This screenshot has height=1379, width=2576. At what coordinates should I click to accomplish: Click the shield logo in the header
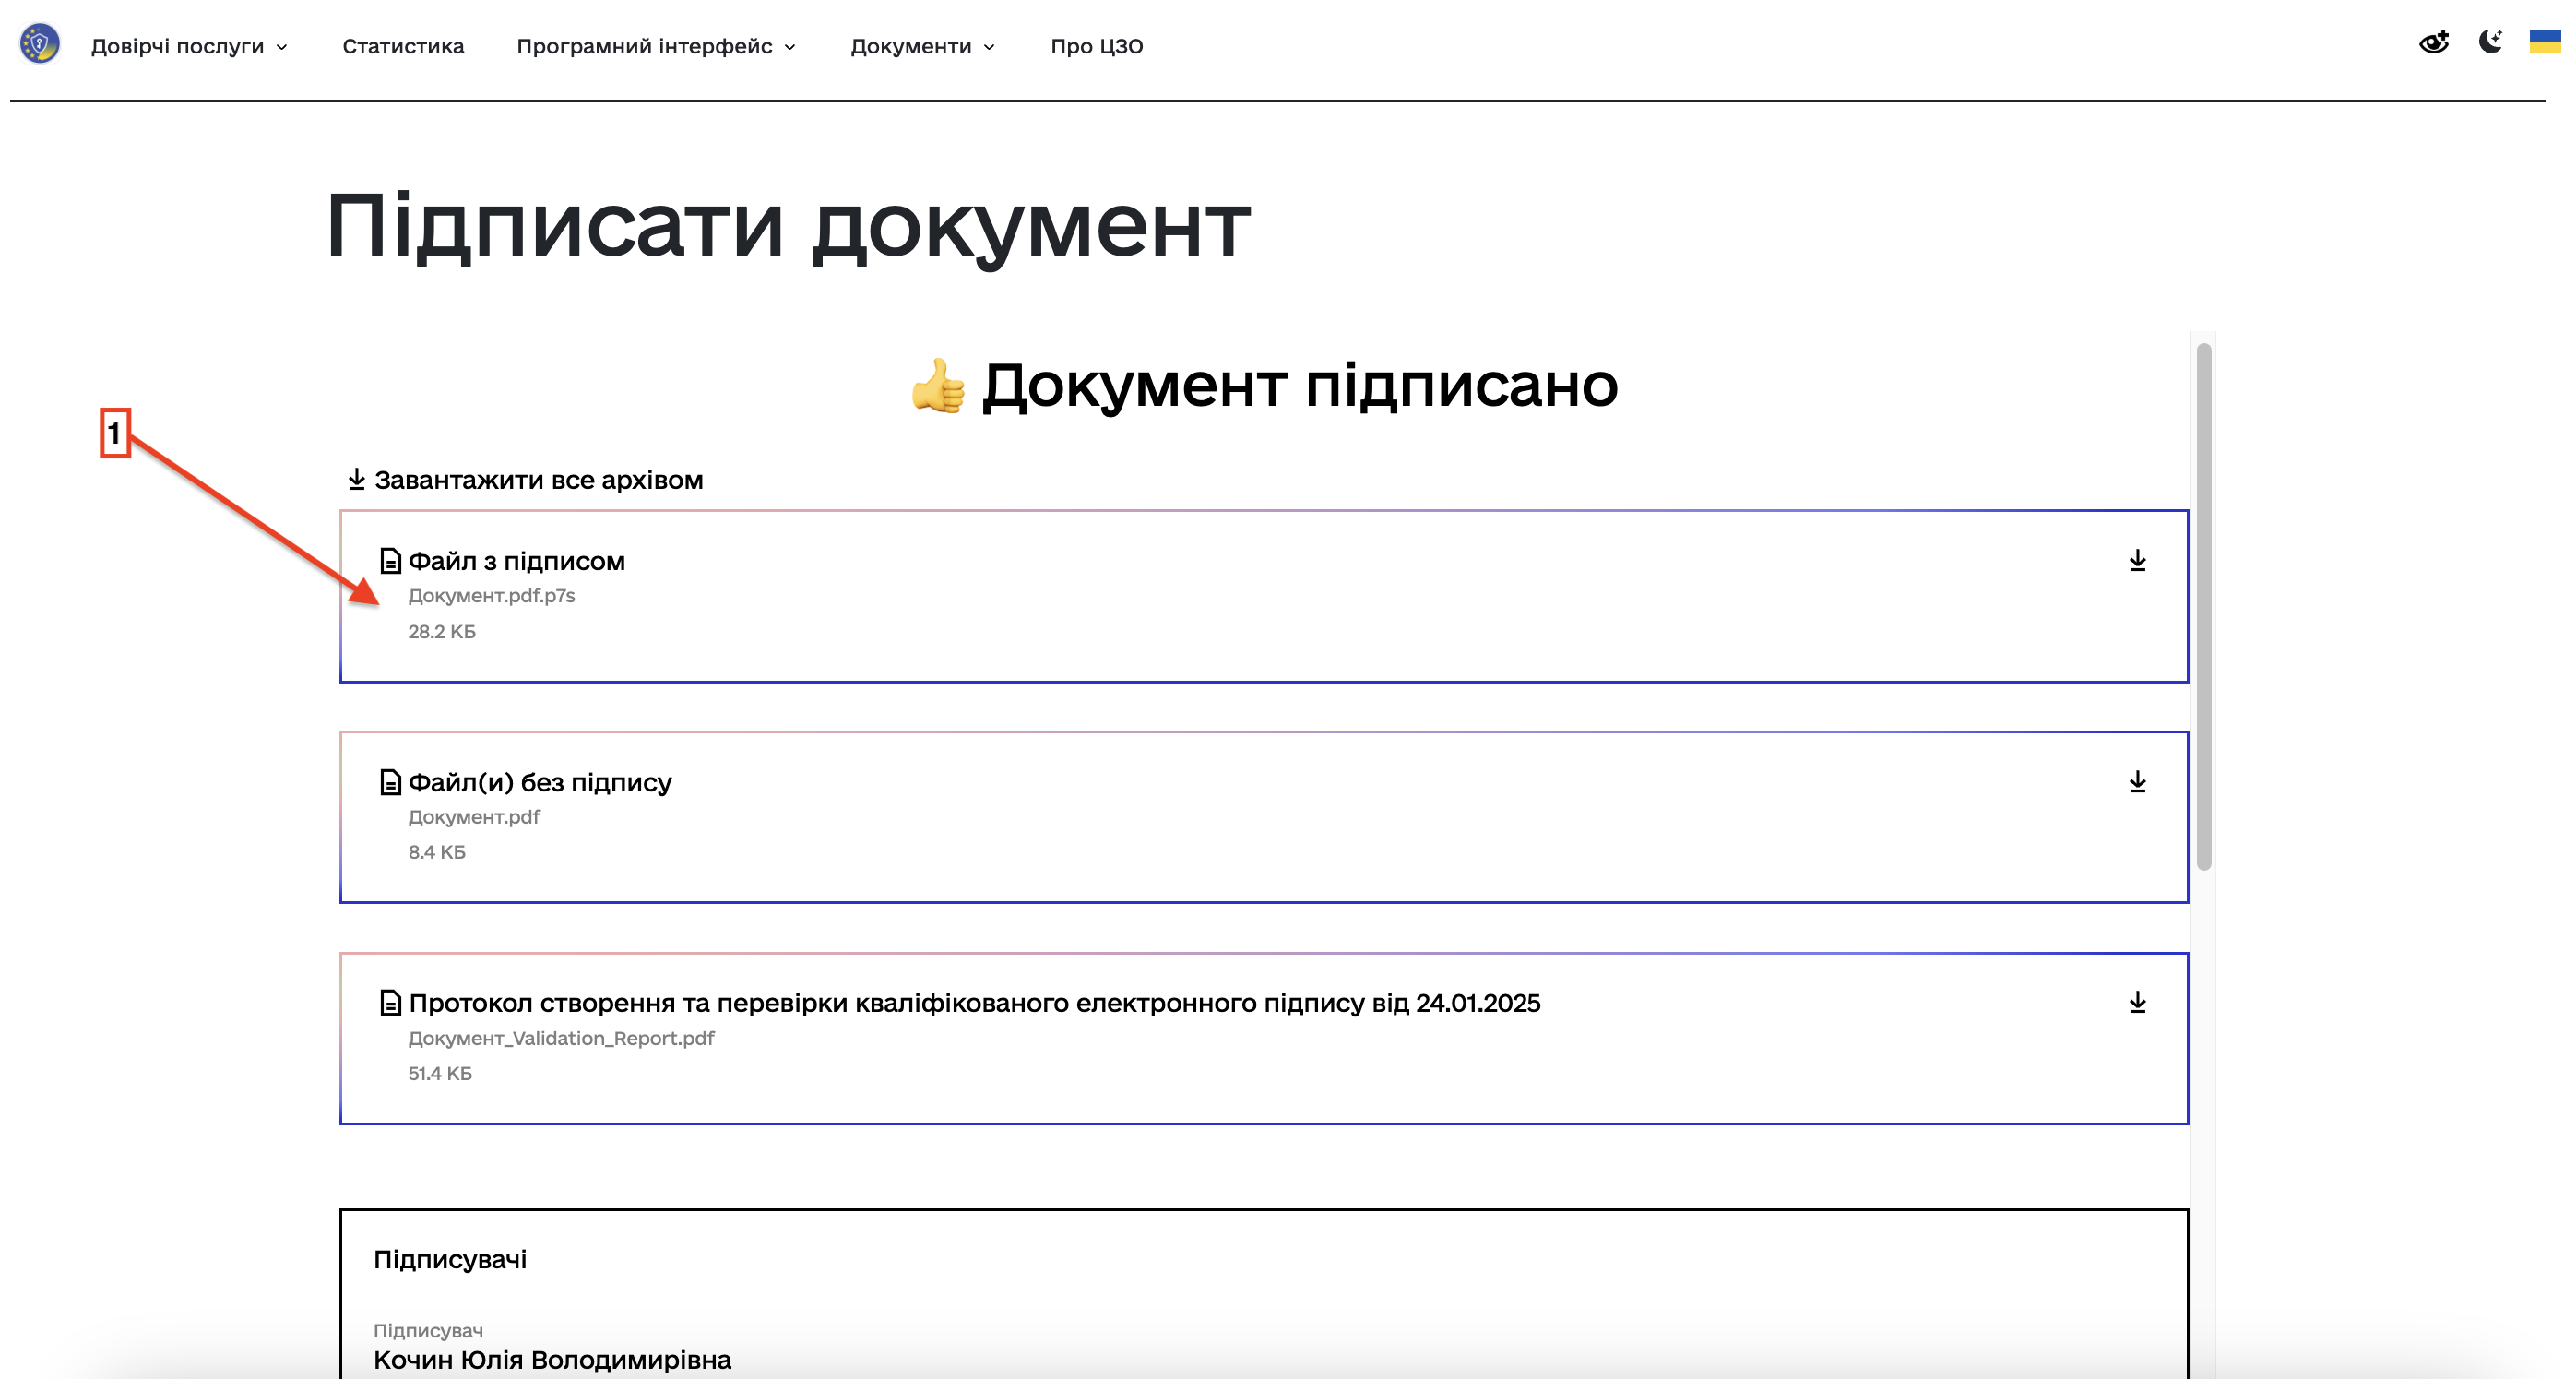pos(40,44)
